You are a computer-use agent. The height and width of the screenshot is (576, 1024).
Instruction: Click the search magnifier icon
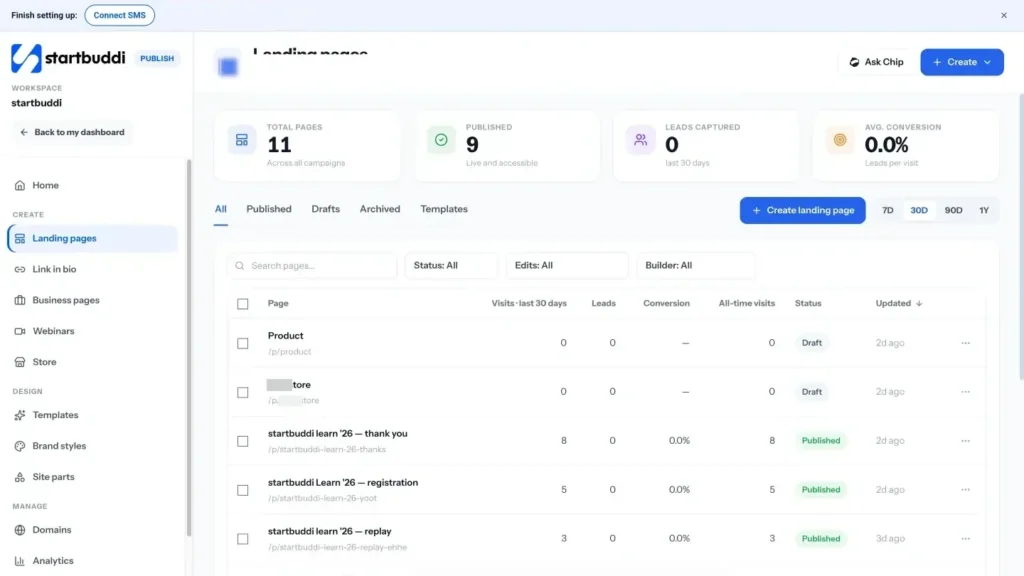pos(240,266)
